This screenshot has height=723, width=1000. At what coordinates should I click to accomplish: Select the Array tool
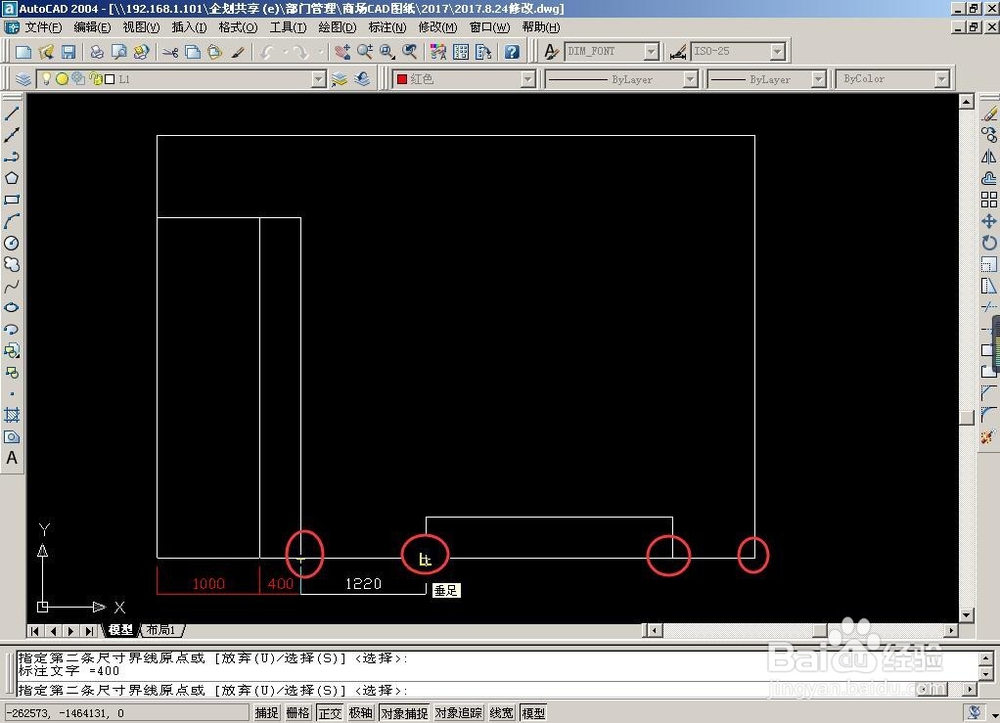pyautogui.click(x=989, y=200)
